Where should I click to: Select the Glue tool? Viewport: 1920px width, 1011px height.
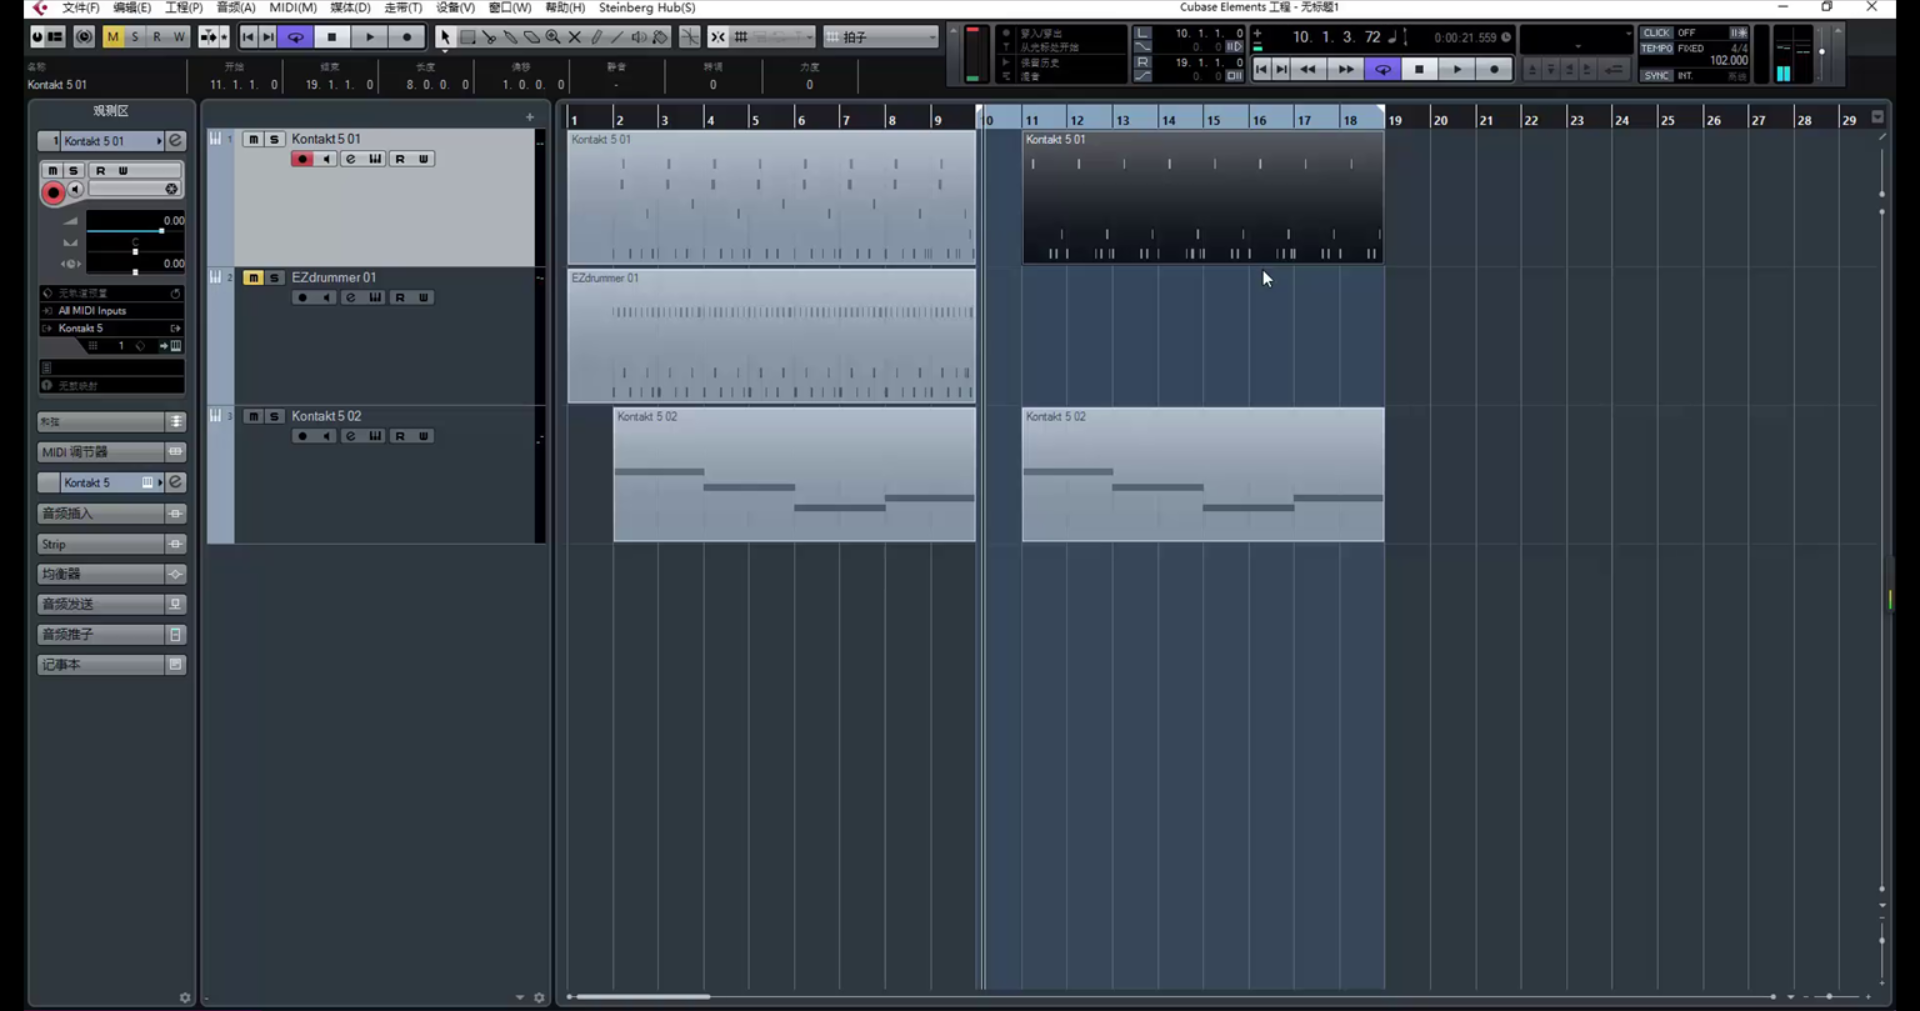510,37
